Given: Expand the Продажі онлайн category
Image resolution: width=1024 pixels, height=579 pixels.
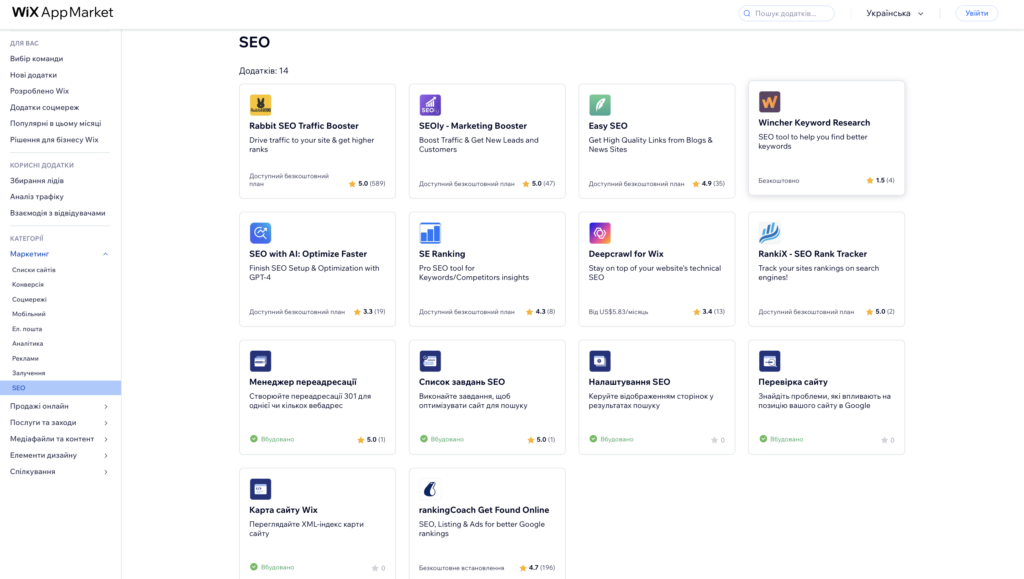Looking at the screenshot, I should point(105,406).
